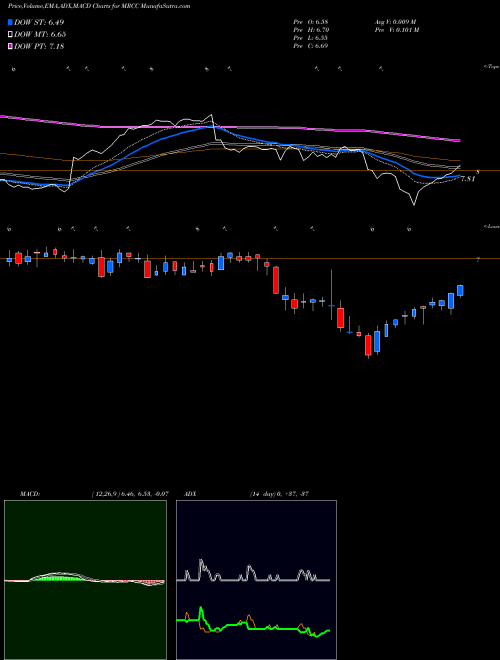Click the lowest red candlestick at the price bottom
This screenshot has width=500, height=660.
point(368,345)
